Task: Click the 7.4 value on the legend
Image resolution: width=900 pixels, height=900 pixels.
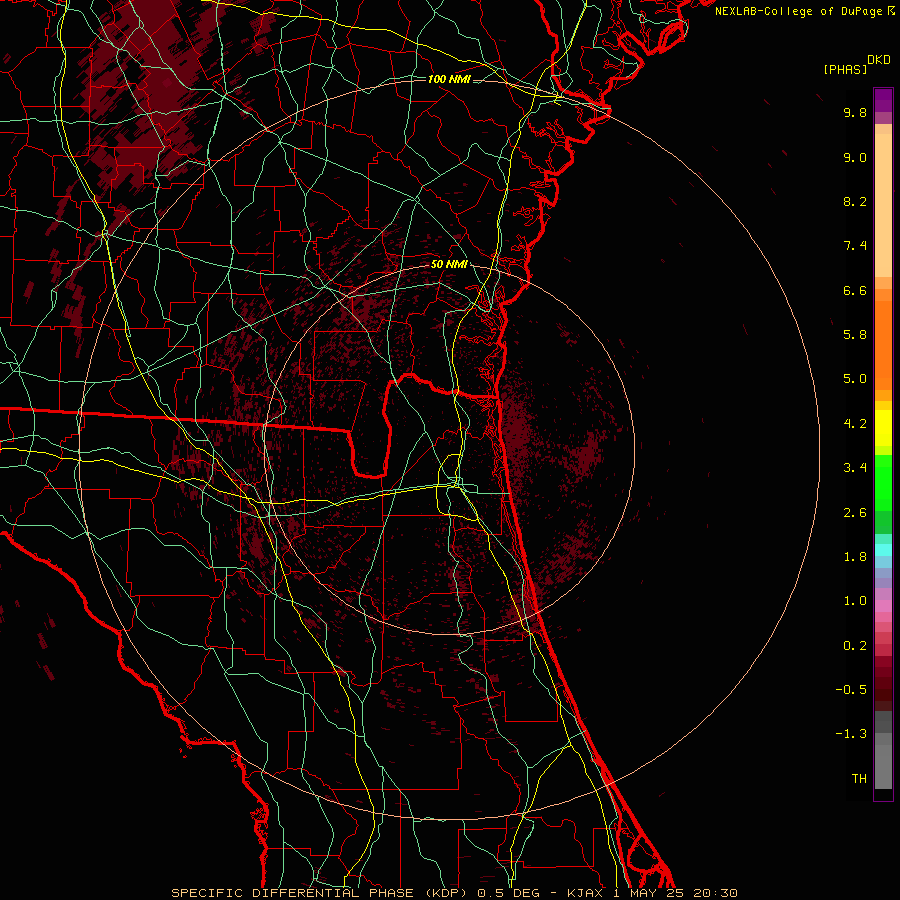Action: (855, 246)
